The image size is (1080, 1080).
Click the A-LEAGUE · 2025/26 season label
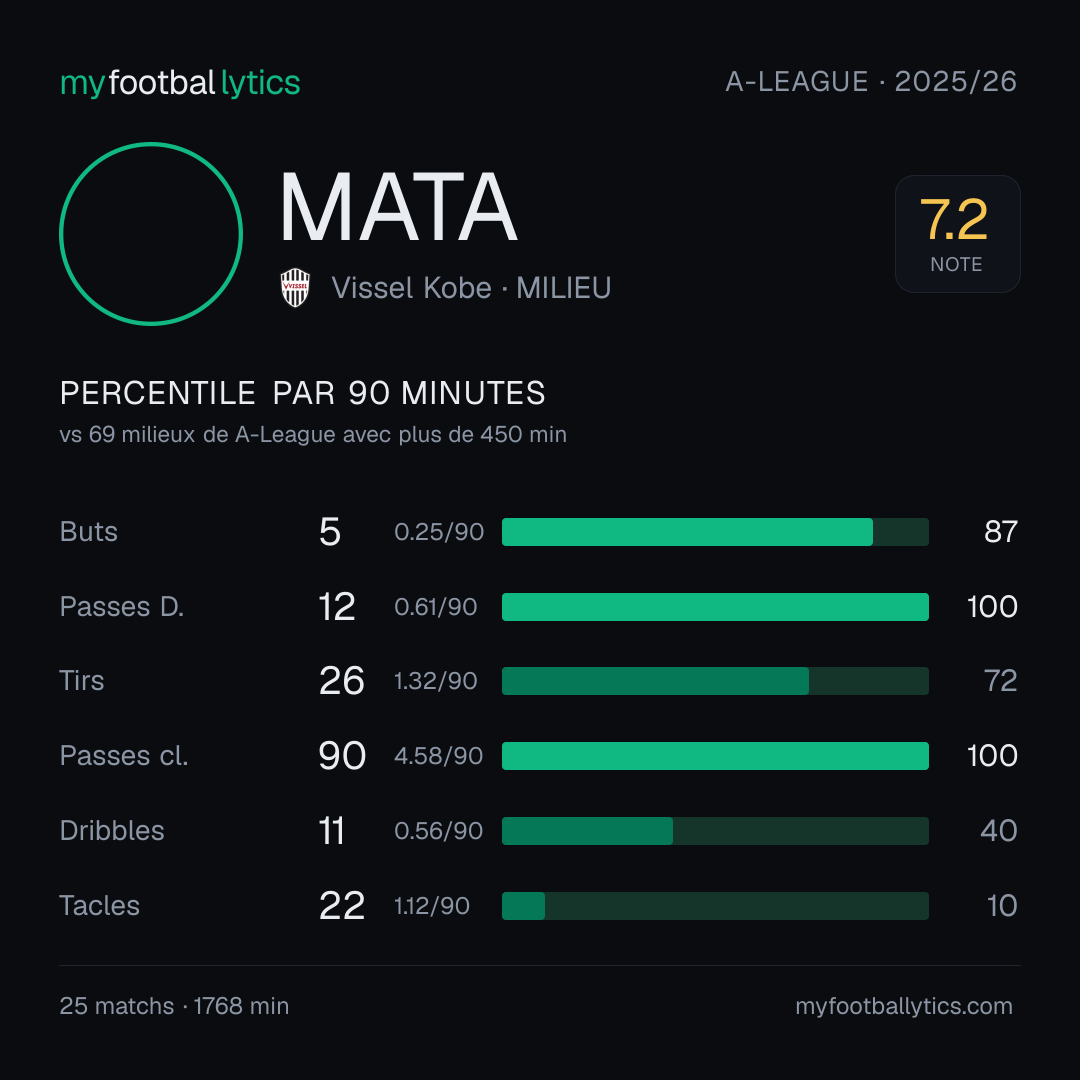871,82
